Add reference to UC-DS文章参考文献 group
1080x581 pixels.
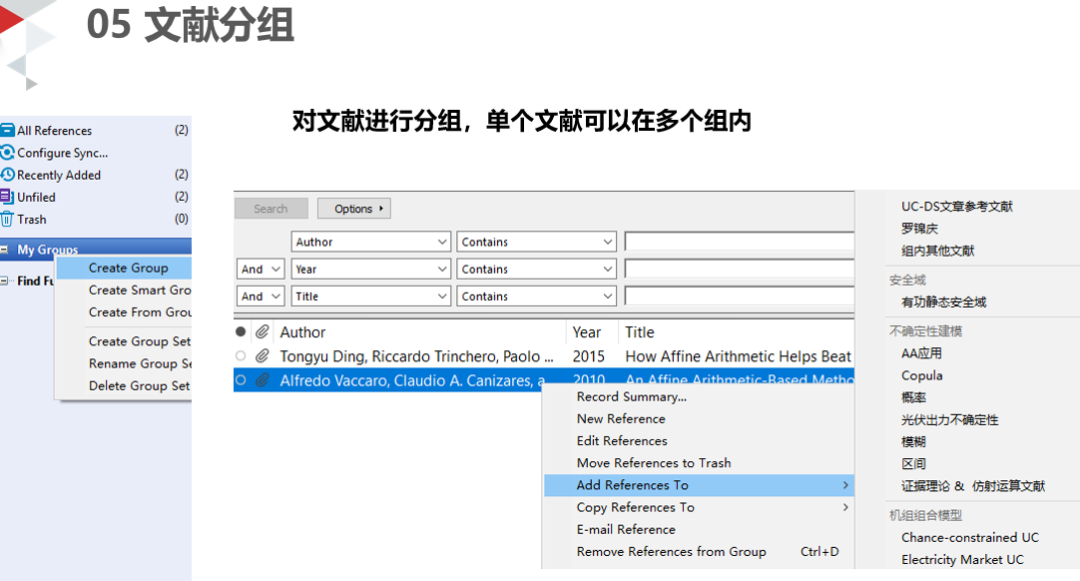click(x=957, y=207)
